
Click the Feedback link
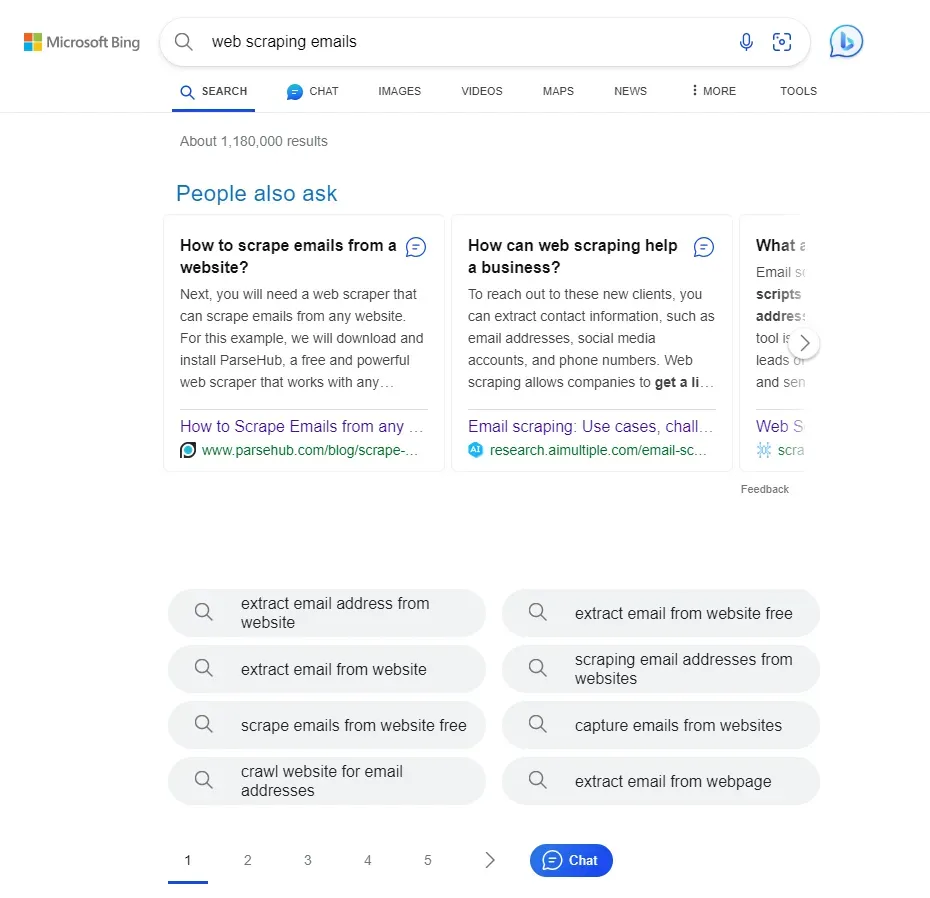coord(764,489)
